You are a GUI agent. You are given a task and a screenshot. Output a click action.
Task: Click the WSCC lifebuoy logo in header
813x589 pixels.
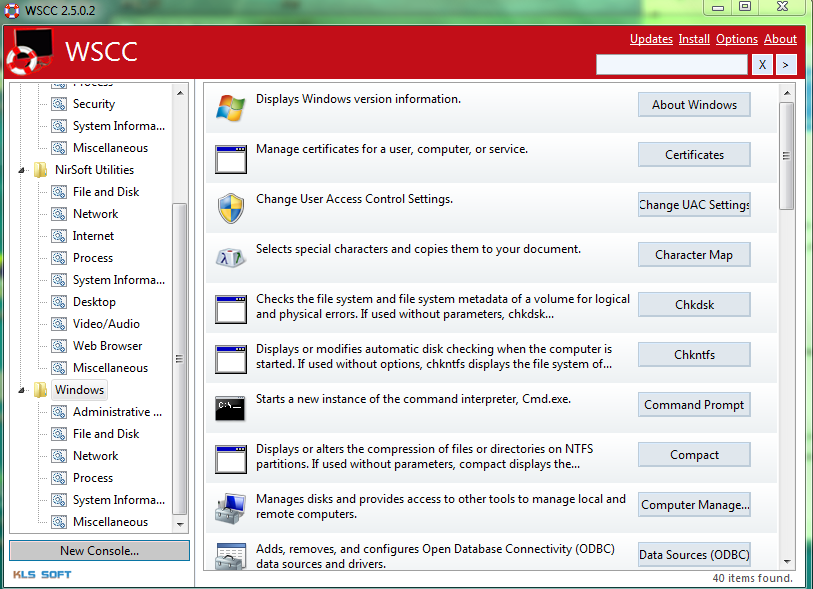[x=29, y=51]
